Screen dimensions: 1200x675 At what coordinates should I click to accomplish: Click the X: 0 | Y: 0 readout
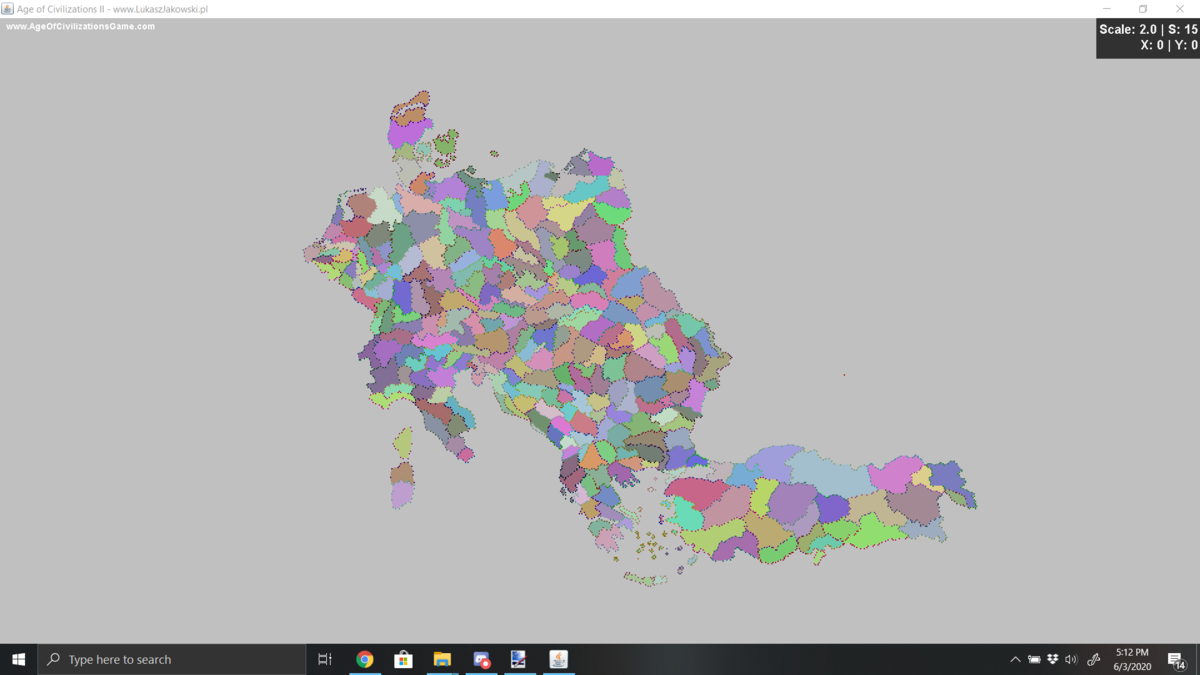[1169, 45]
